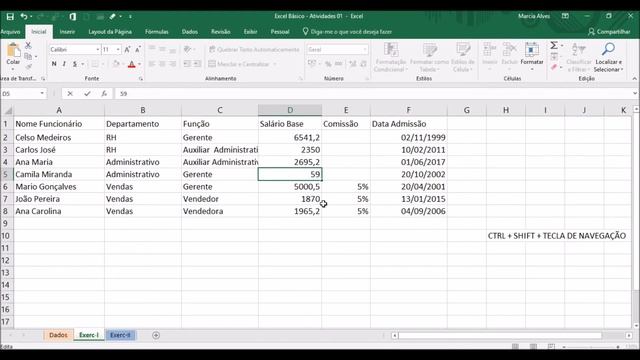This screenshot has width=640, height=360.
Task: Click the Compartilhar button
Action: click(x=609, y=31)
